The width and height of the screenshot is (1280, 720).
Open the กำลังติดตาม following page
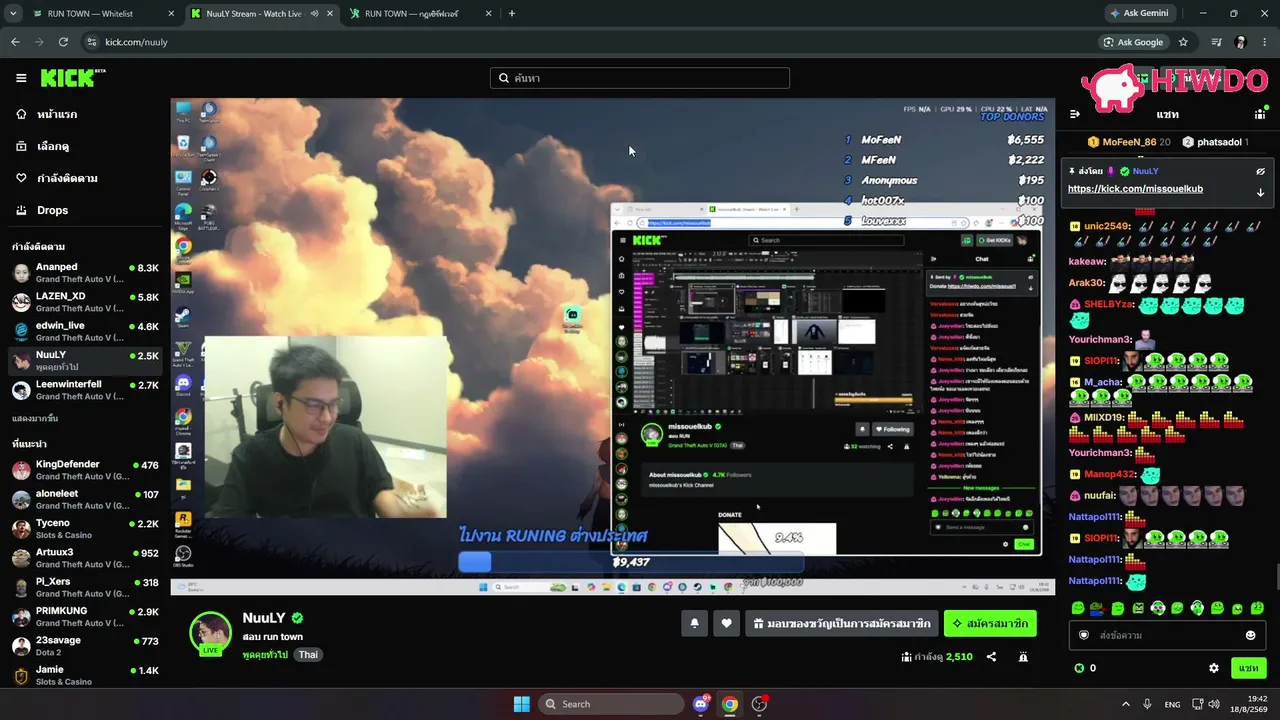pyautogui.click(x=67, y=178)
